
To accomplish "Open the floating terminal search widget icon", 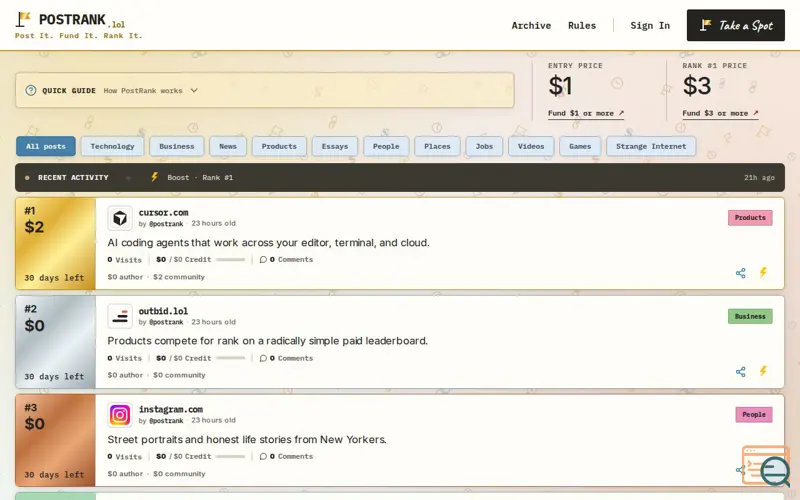I will pyautogui.click(x=766, y=466).
